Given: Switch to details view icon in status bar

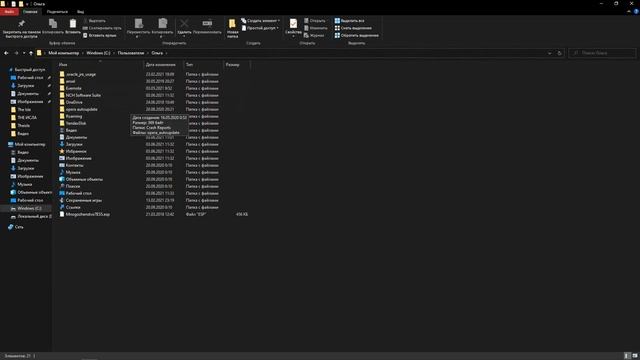Looking at the screenshot, I should pyautogui.click(x=627, y=356).
